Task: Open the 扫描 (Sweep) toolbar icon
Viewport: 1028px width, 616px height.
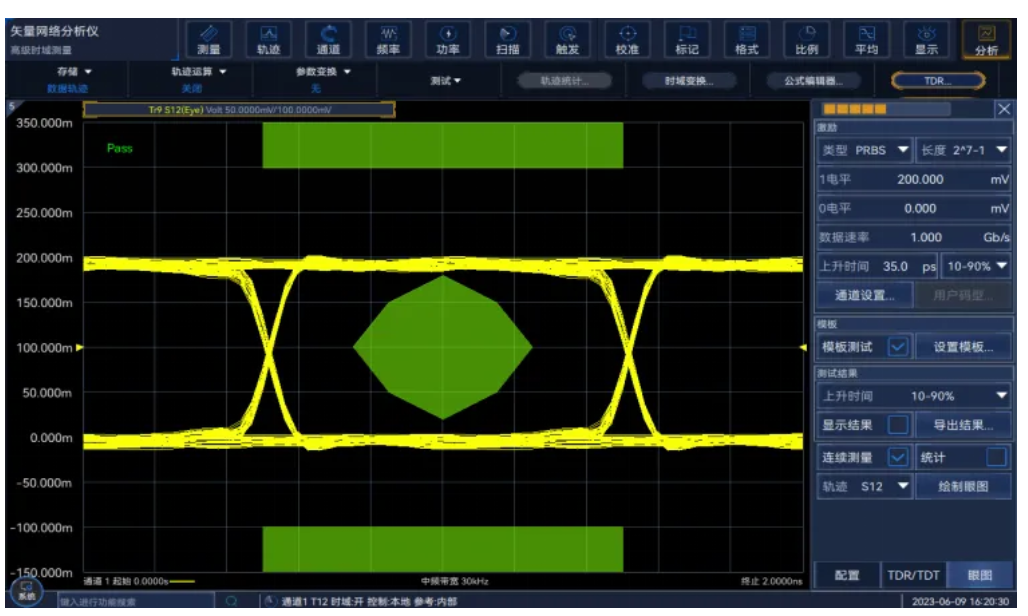Action: point(507,40)
